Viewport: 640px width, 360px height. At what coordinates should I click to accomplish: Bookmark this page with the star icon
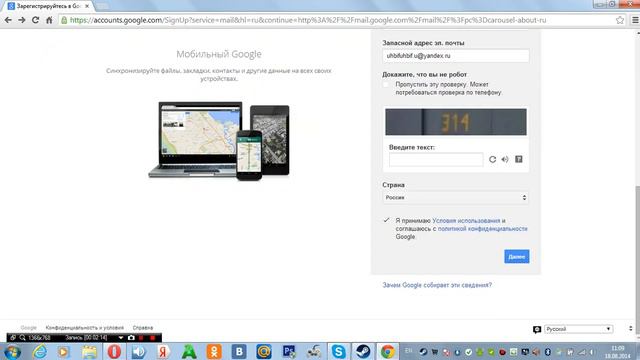620,20
